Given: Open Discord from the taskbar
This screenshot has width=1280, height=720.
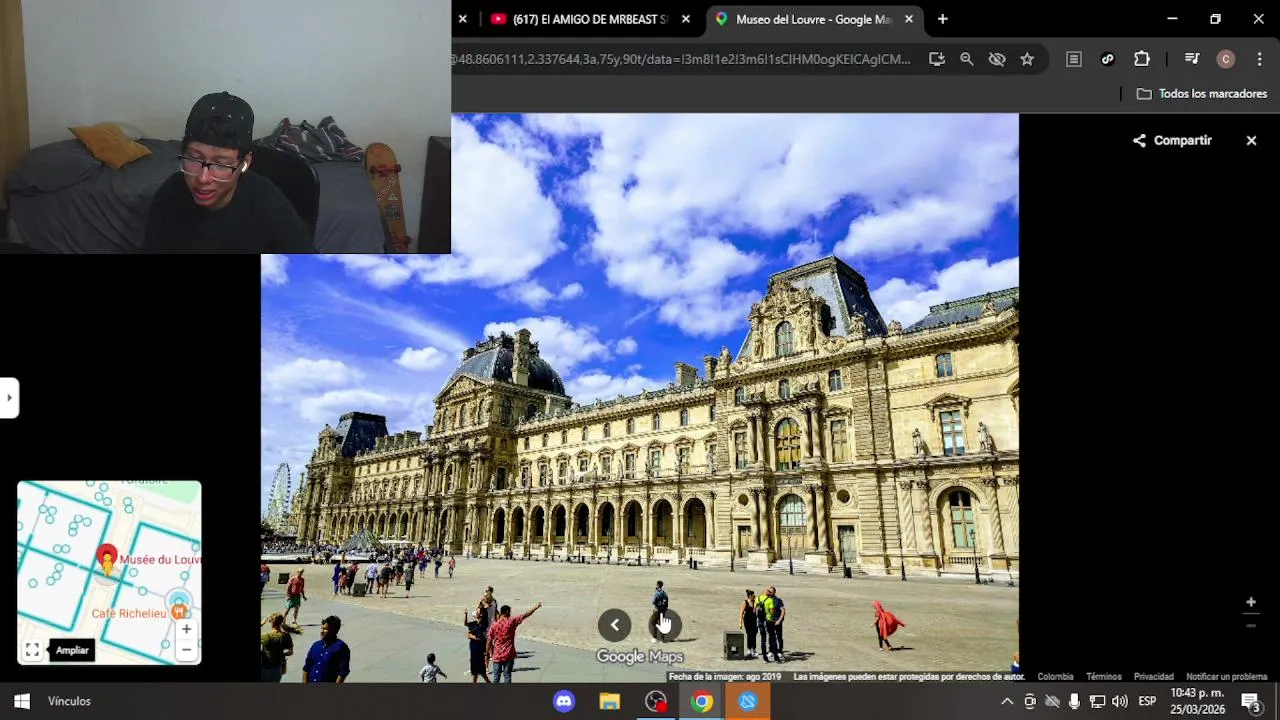Looking at the screenshot, I should coord(564,701).
